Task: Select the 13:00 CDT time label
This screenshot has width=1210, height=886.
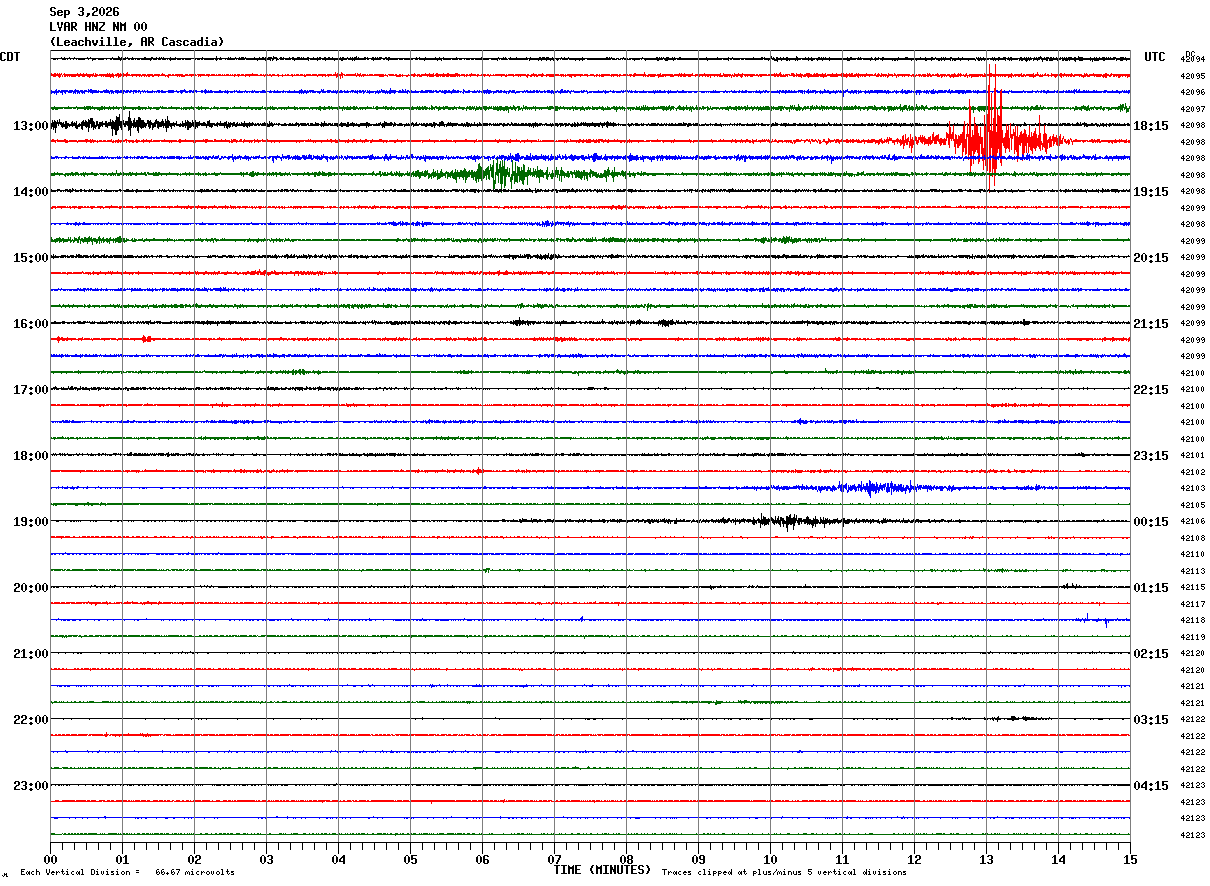Action: tap(30, 125)
